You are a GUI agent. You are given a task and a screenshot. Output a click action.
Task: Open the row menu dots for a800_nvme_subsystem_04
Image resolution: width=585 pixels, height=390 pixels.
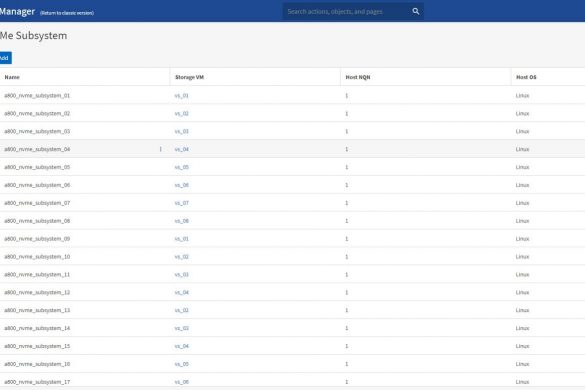coord(161,149)
